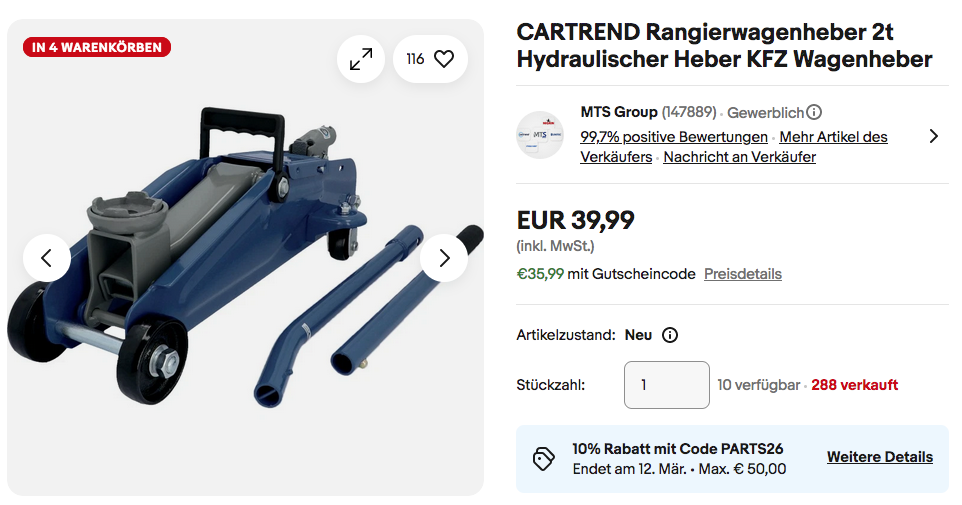Show next product image

tap(444, 258)
